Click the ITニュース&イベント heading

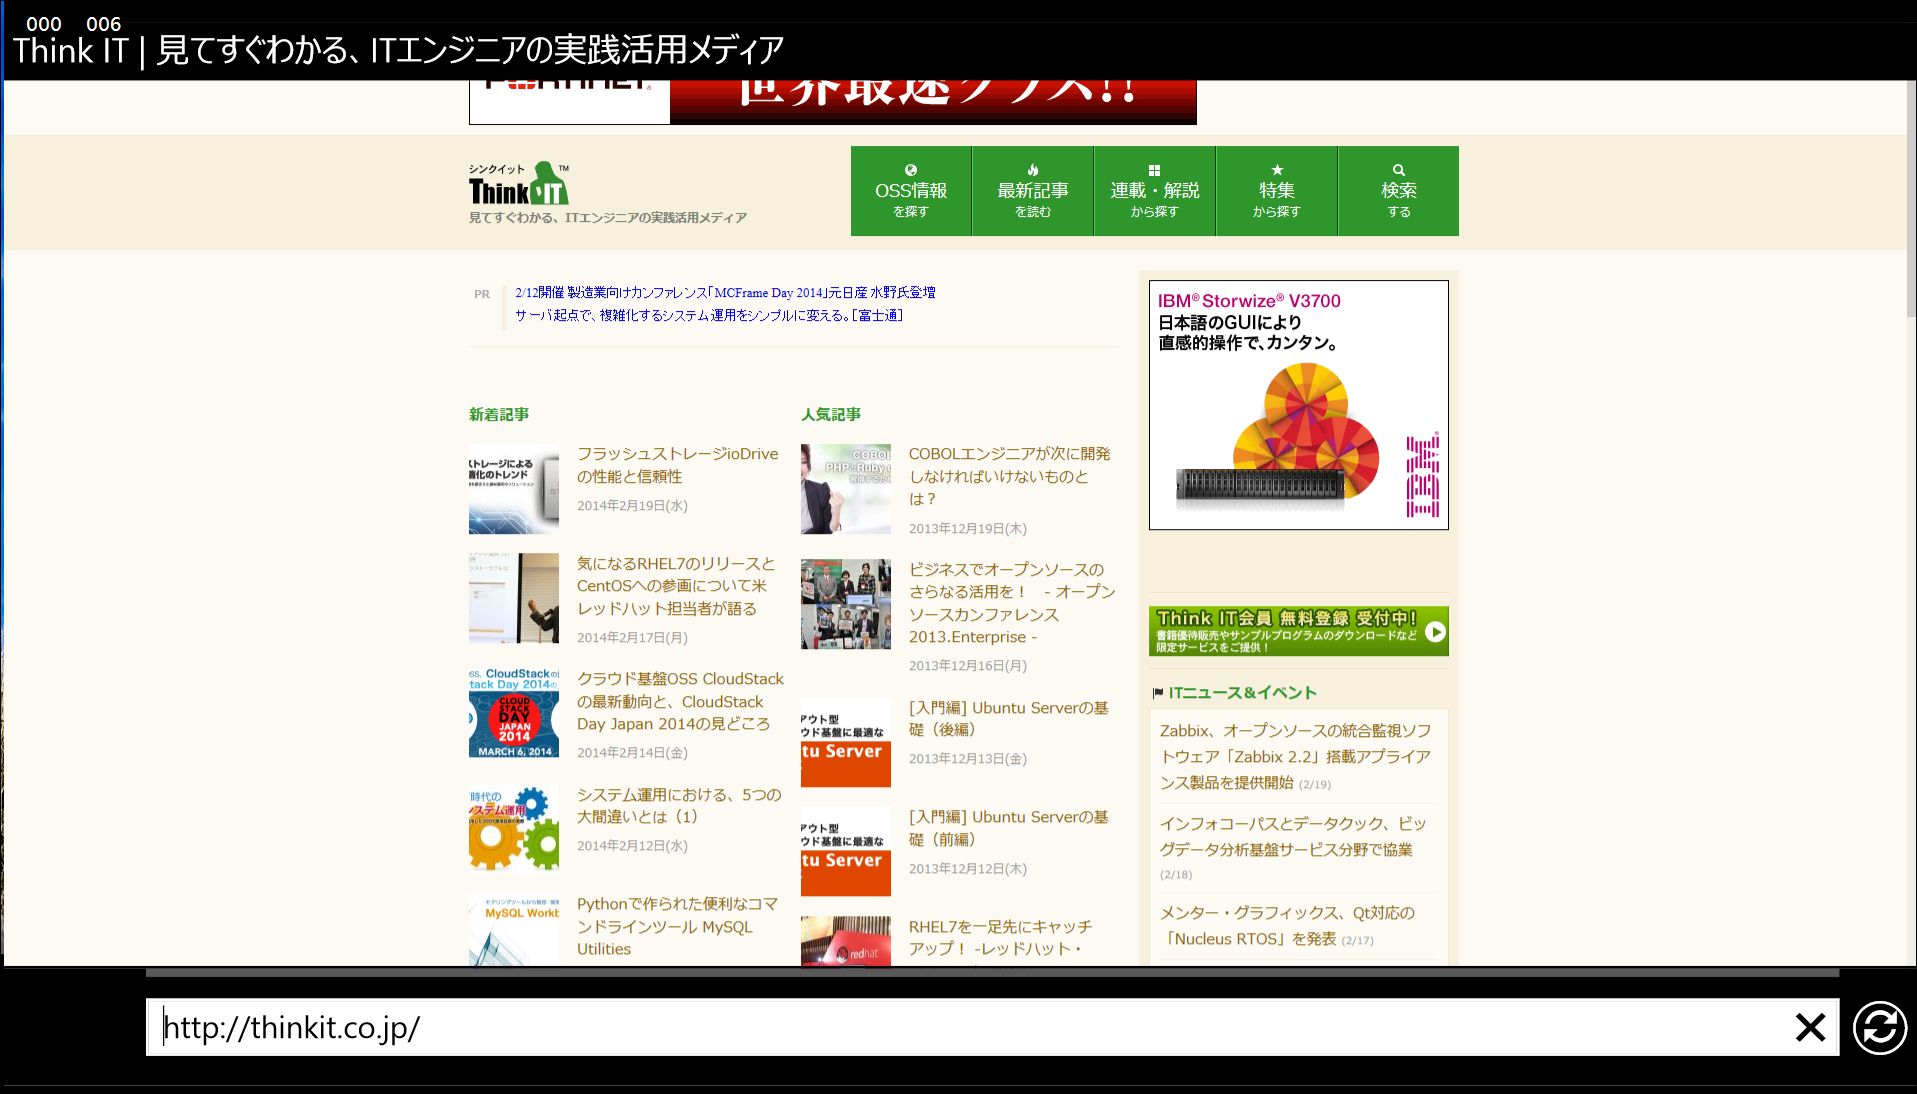pyautogui.click(x=1242, y=692)
